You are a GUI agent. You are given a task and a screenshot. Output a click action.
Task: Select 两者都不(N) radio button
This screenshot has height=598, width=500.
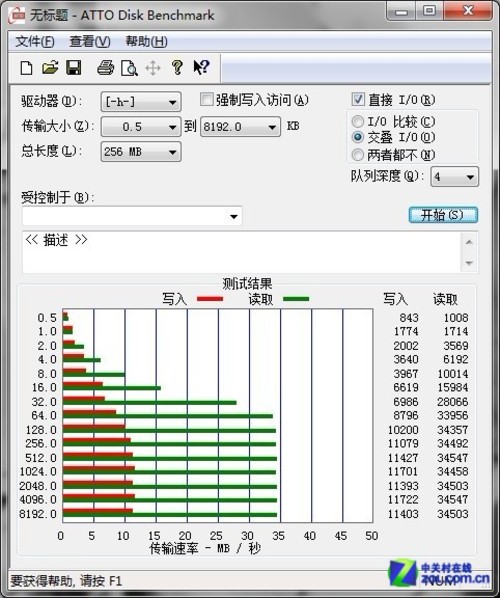[x=357, y=154]
